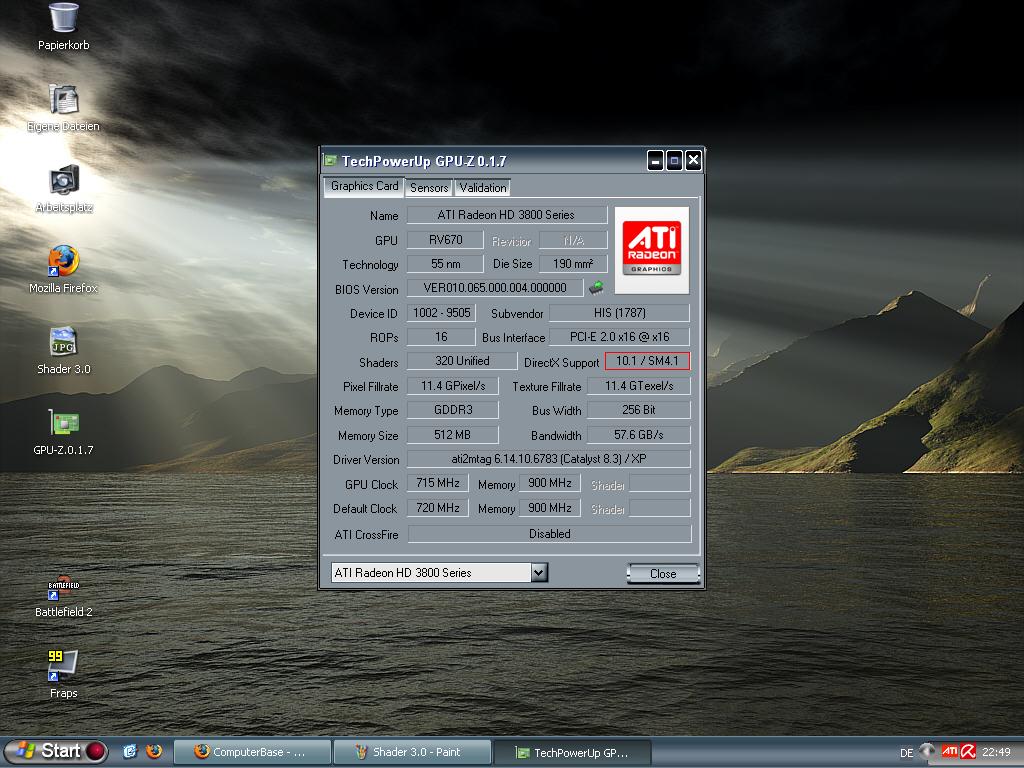Click the GPU-Z title bar icon
Image resolution: width=1024 pixels, height=768 pixels.
(x=330, y=161)
